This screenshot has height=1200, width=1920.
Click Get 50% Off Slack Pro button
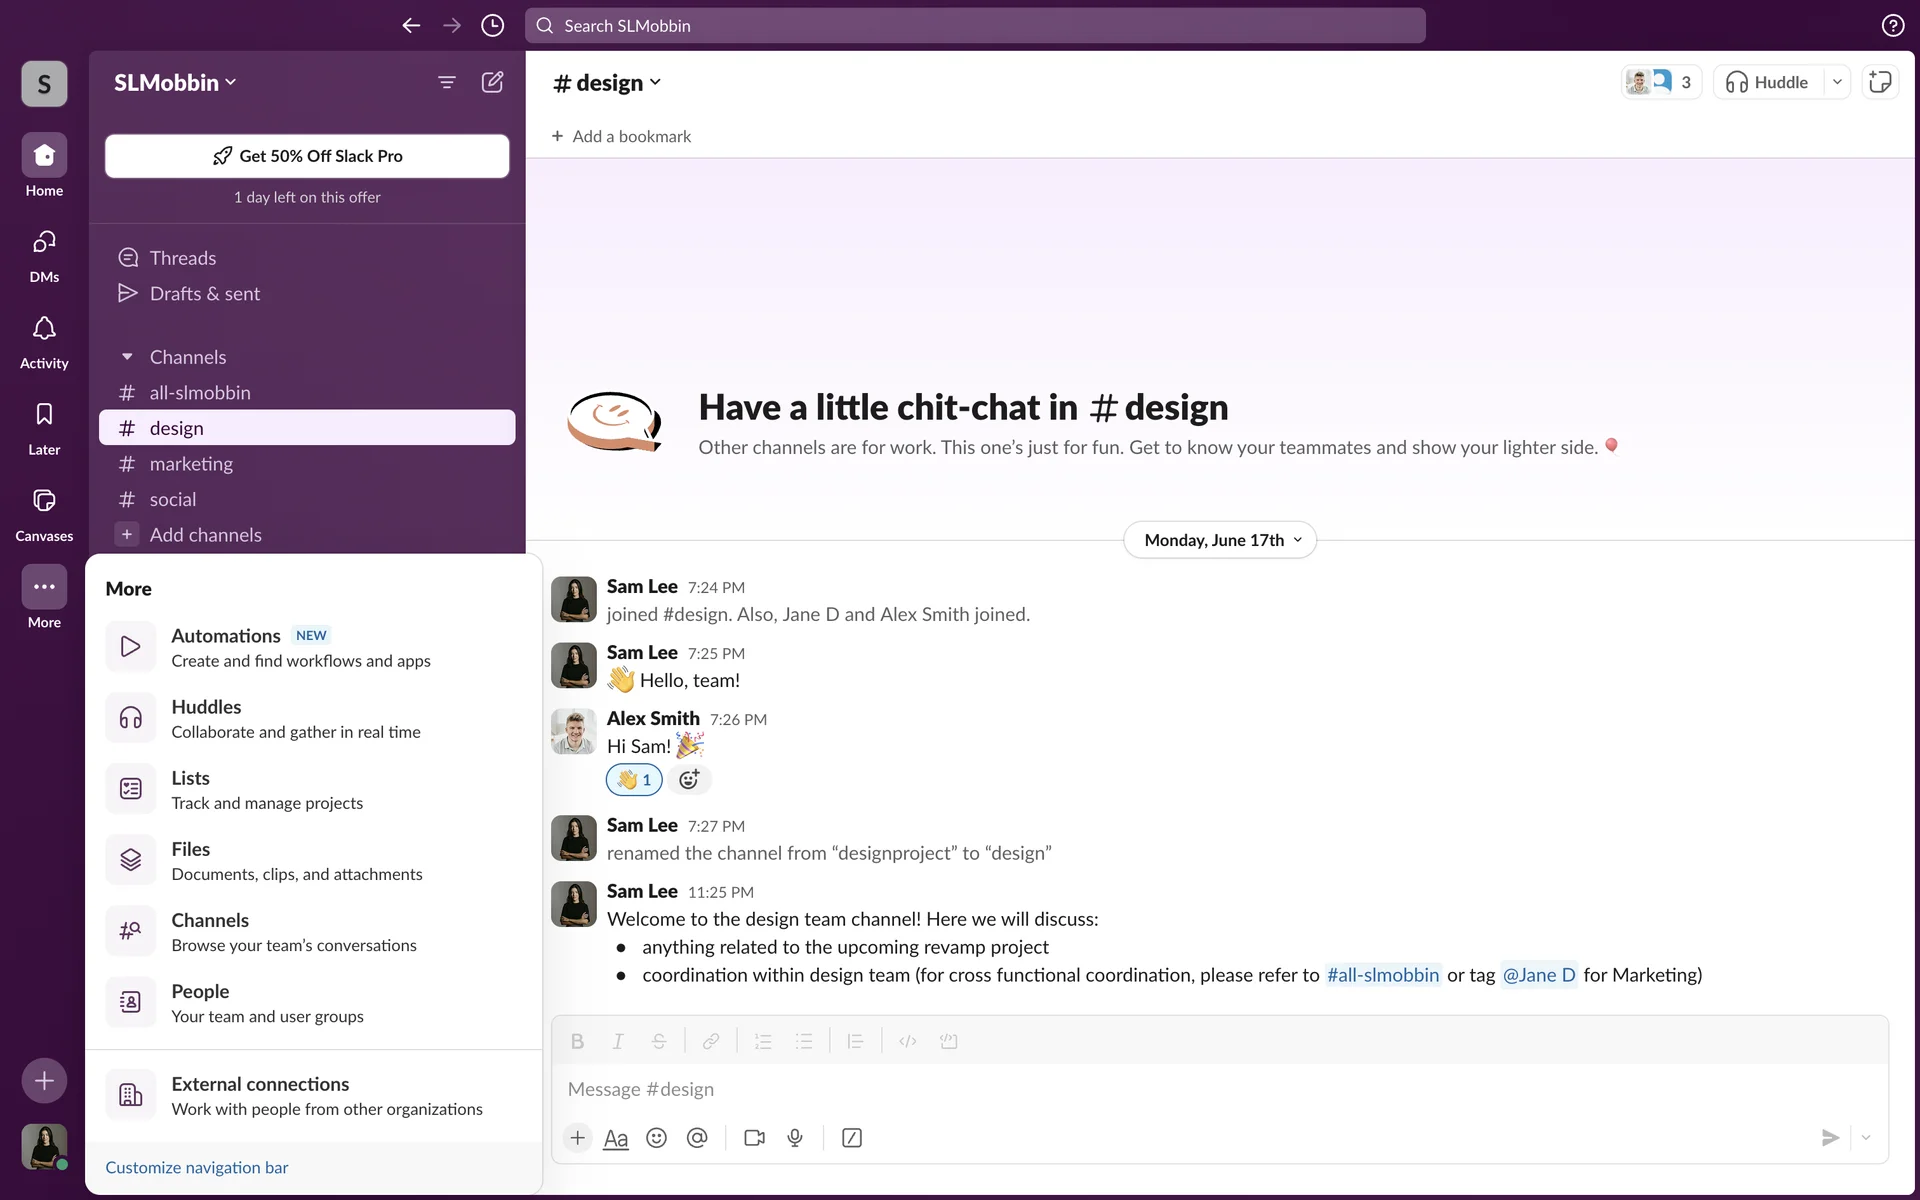pos(307,156)
